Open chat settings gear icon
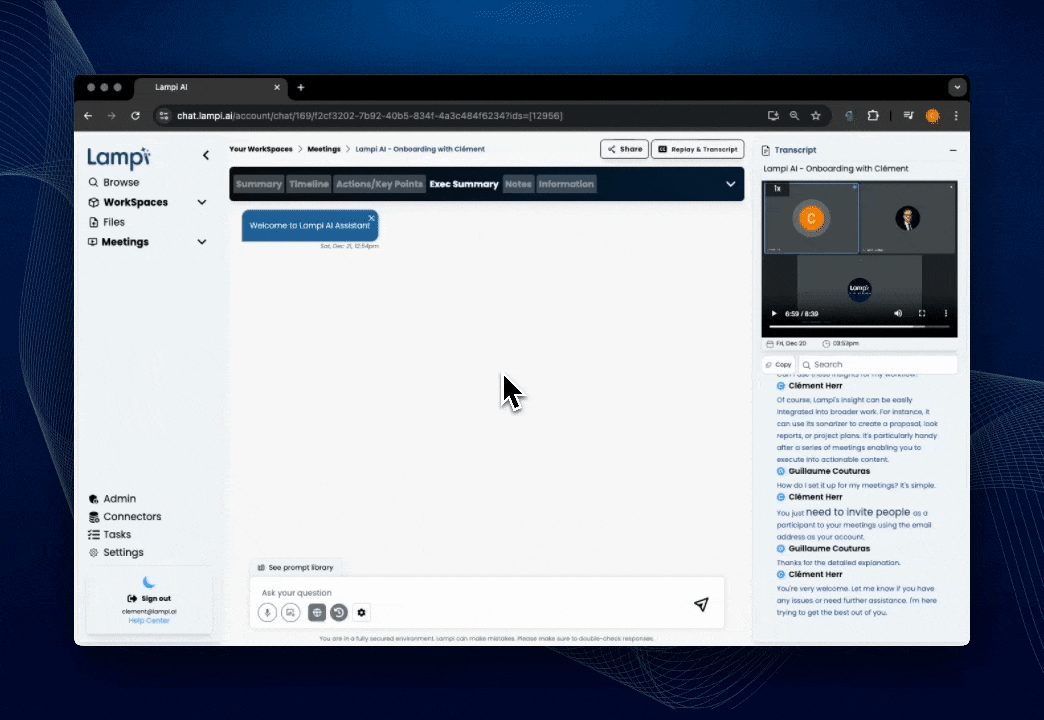 362,613
